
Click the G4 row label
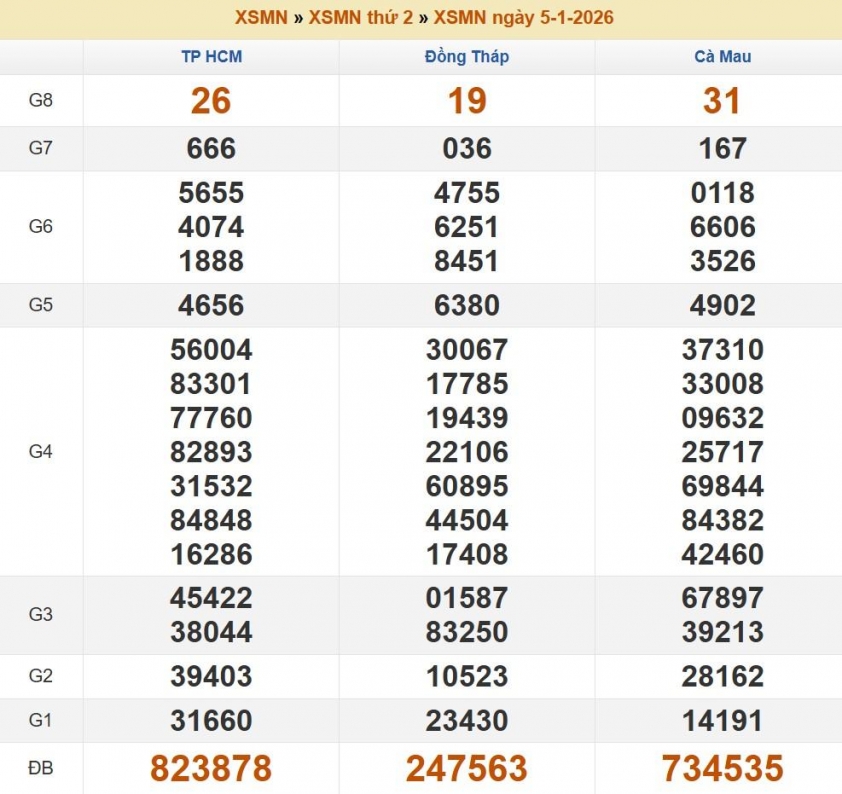(x=41, y=452)
